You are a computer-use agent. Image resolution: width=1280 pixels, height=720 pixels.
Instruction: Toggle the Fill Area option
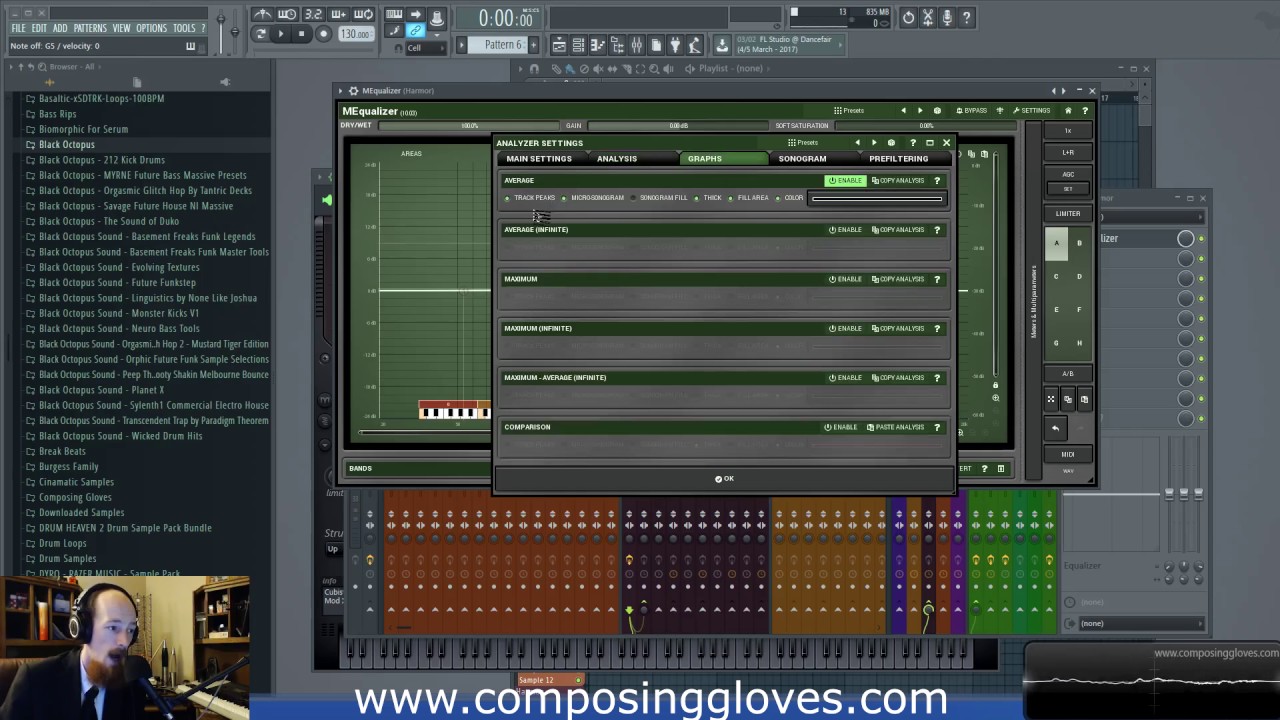click(749, 198)
